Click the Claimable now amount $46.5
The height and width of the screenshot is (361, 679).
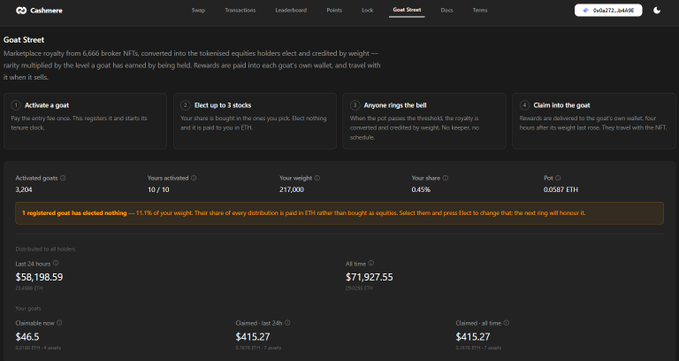(27, 337)
